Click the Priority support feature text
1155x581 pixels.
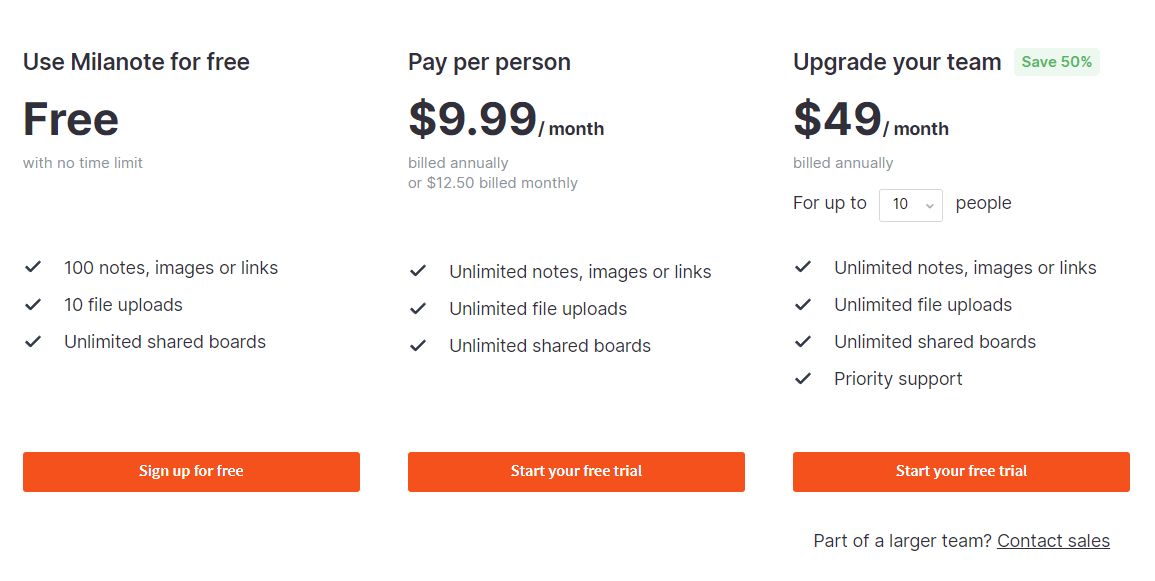[x=898, y=379]
